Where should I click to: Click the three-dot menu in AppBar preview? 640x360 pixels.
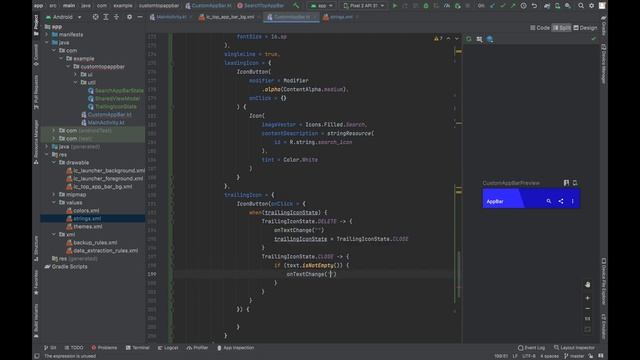click(573, 201)
